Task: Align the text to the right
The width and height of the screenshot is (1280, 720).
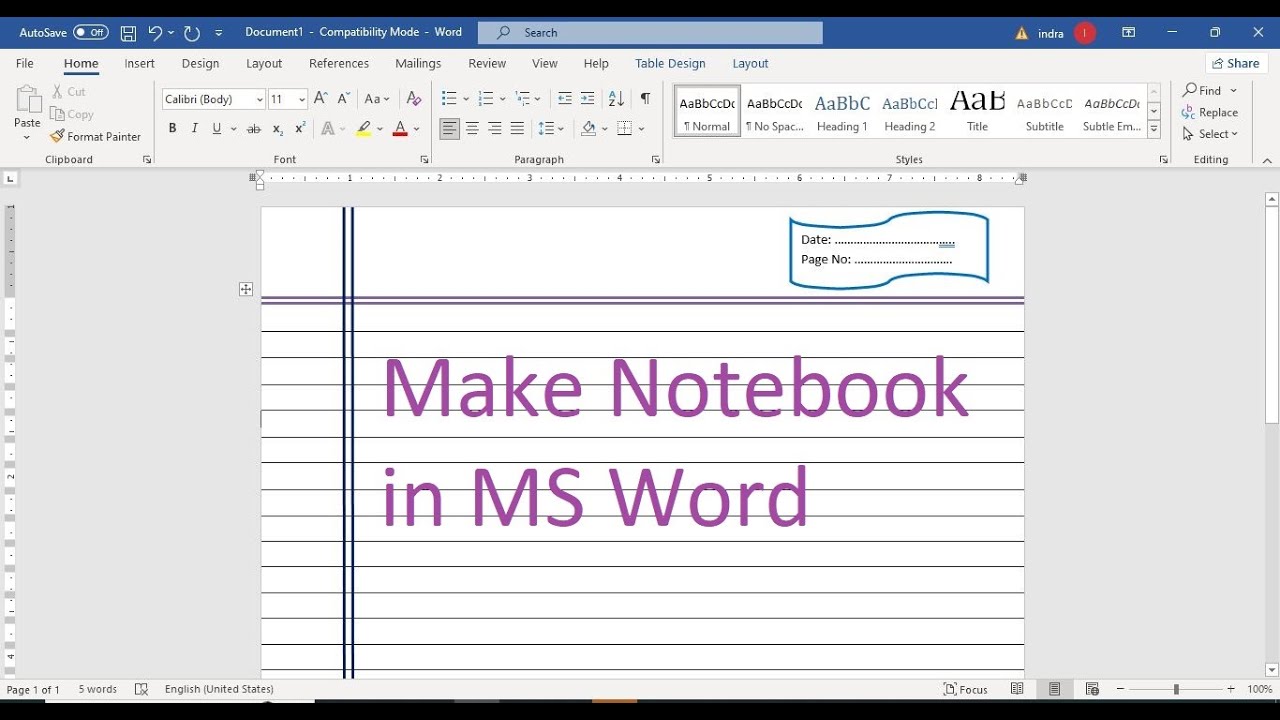Action: pos(494,129)
